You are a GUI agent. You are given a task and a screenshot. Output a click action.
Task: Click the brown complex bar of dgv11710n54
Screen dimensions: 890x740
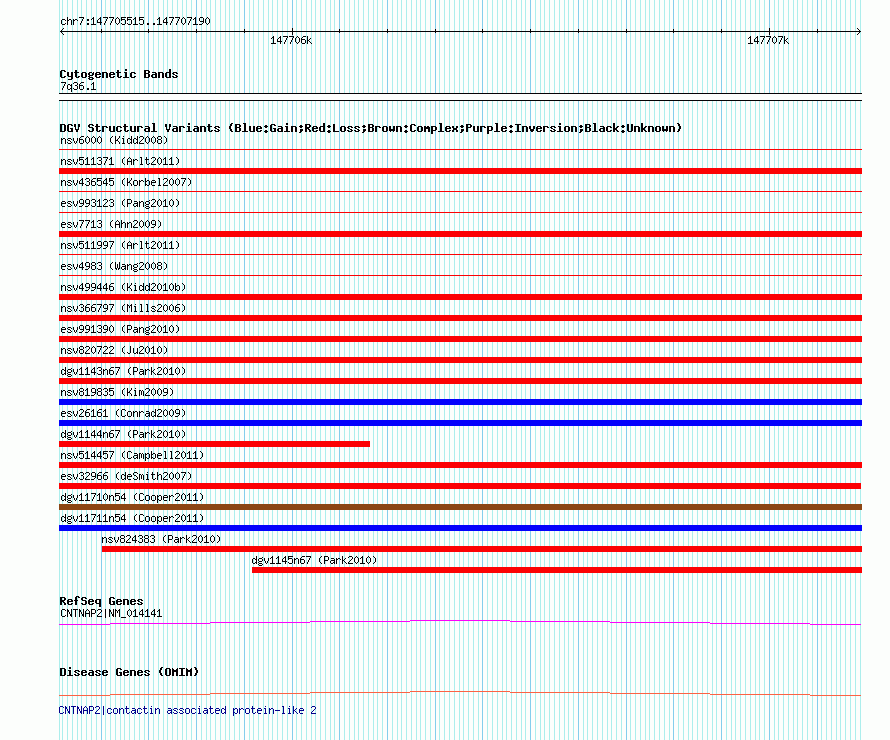pos(460,507)
